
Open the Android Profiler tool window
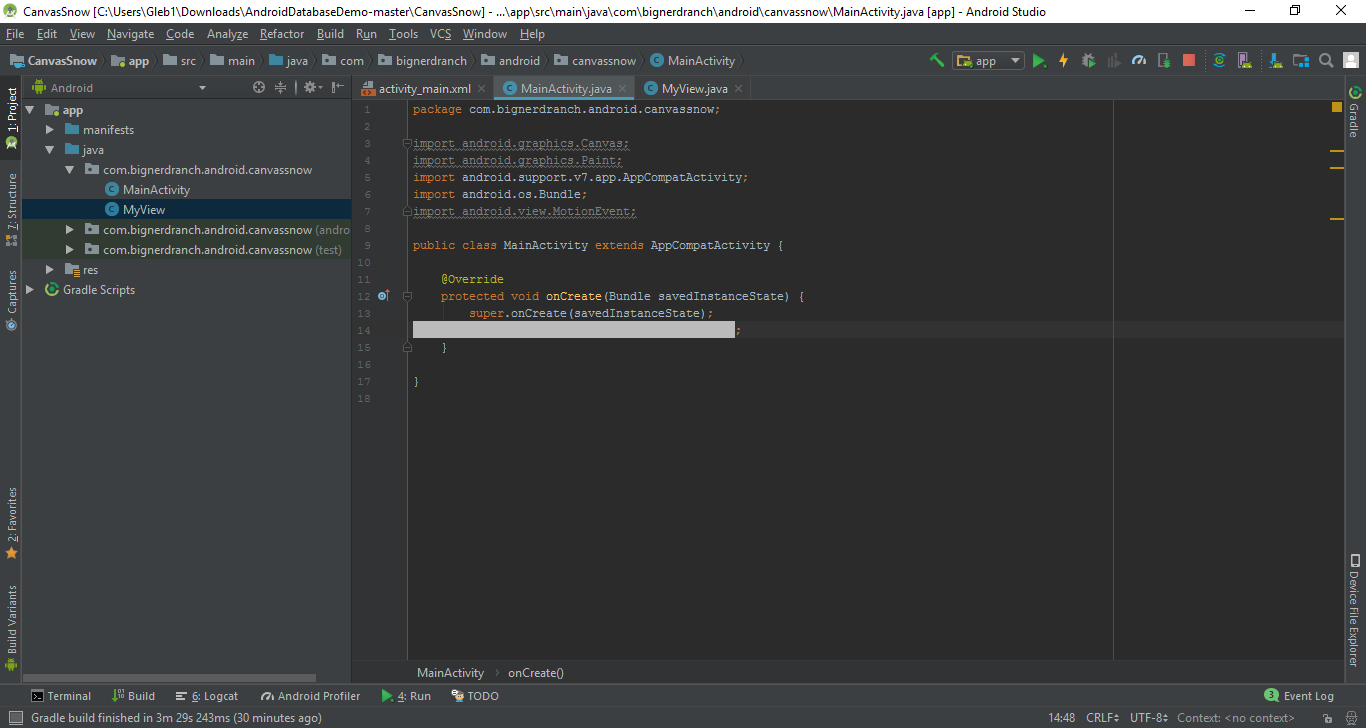tap(310, 696)
